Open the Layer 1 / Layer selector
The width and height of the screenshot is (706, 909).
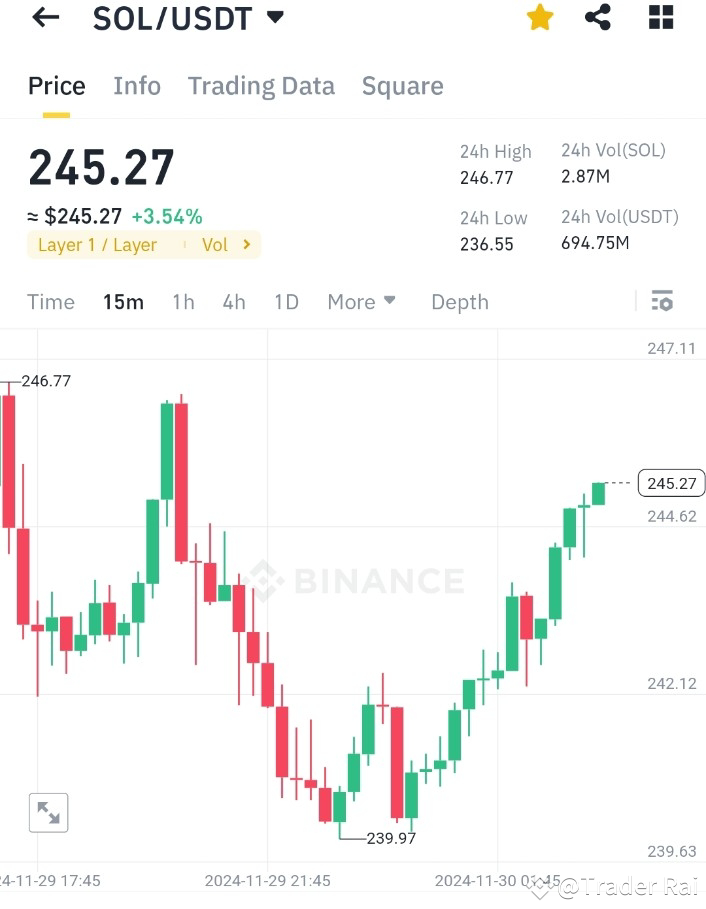tap(100, 245)
